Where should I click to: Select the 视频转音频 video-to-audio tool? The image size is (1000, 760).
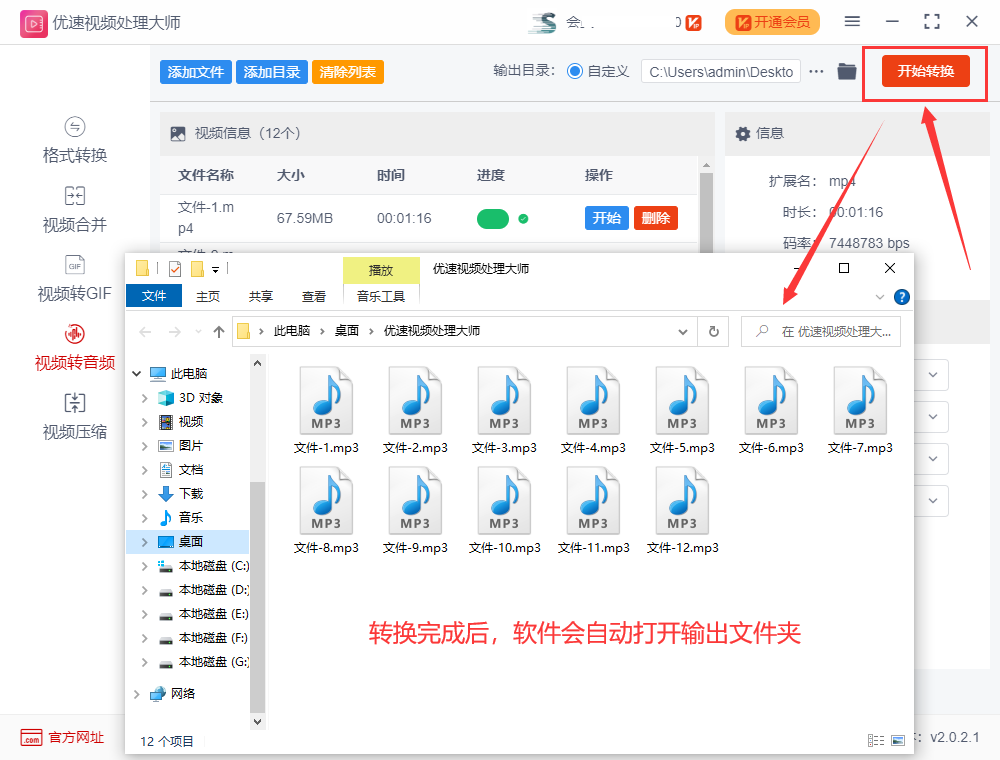[x=74, y=350]
